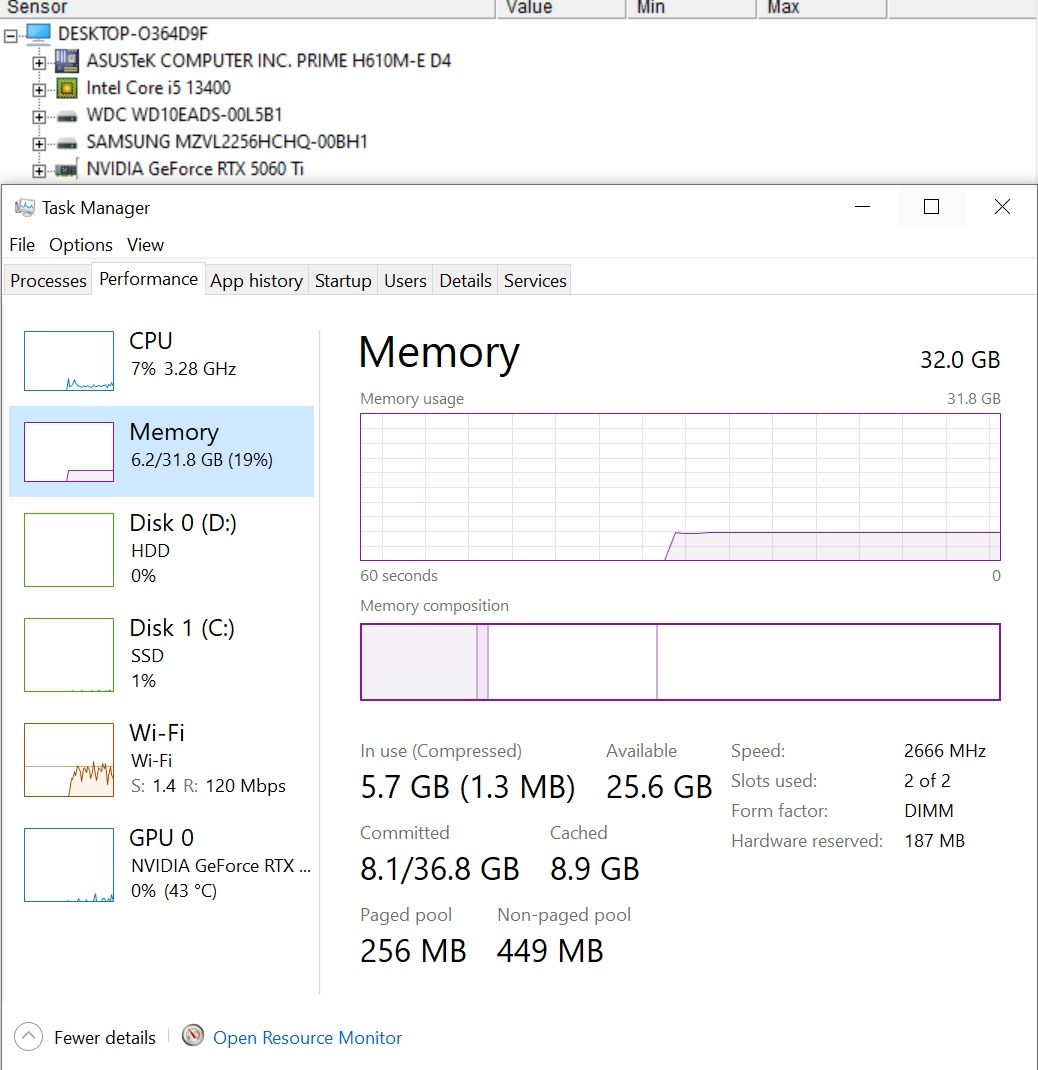The height and width of the screenshot is (1070, 1038).
Task: Open the Options menu
Action: pos(81,245)
